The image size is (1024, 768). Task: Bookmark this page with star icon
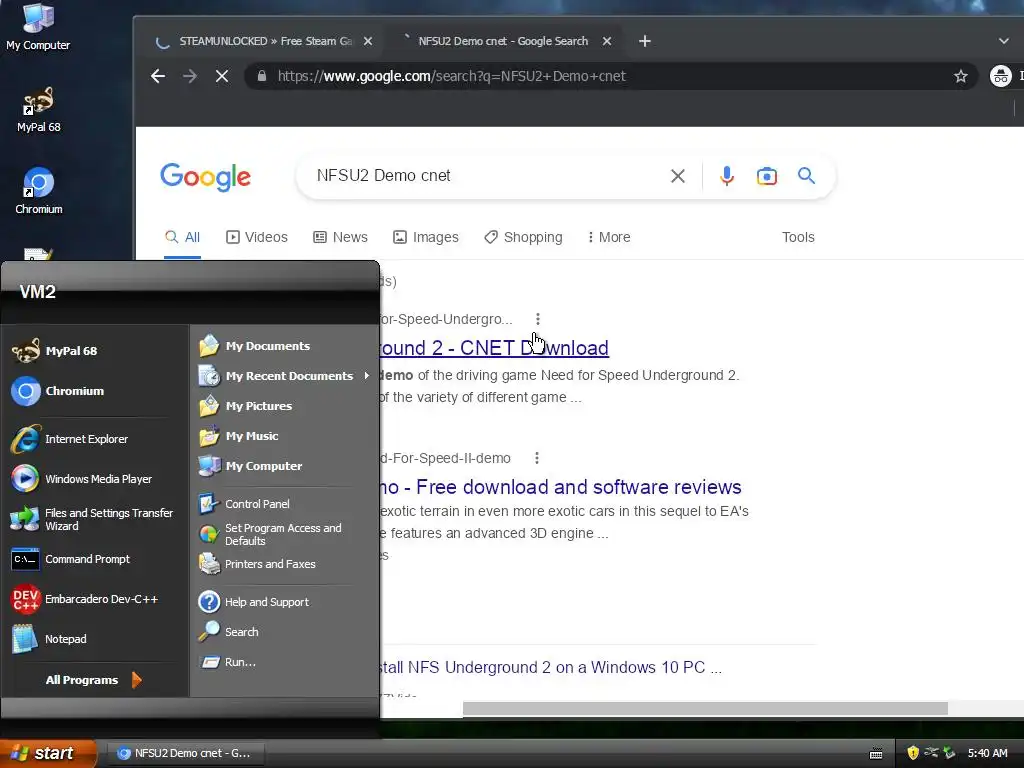pos(961,76)
